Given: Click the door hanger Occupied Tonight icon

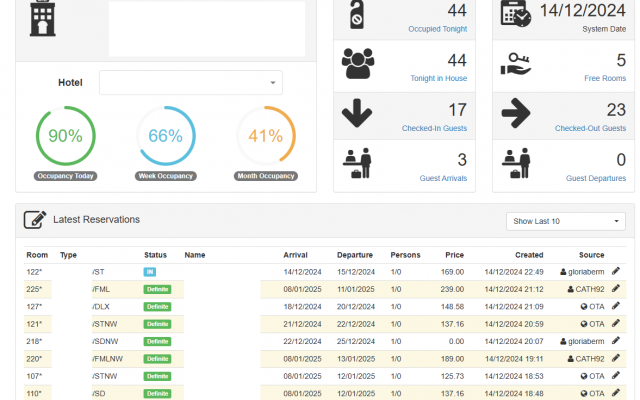Looking at the screenshot, I should click(357, 17).
